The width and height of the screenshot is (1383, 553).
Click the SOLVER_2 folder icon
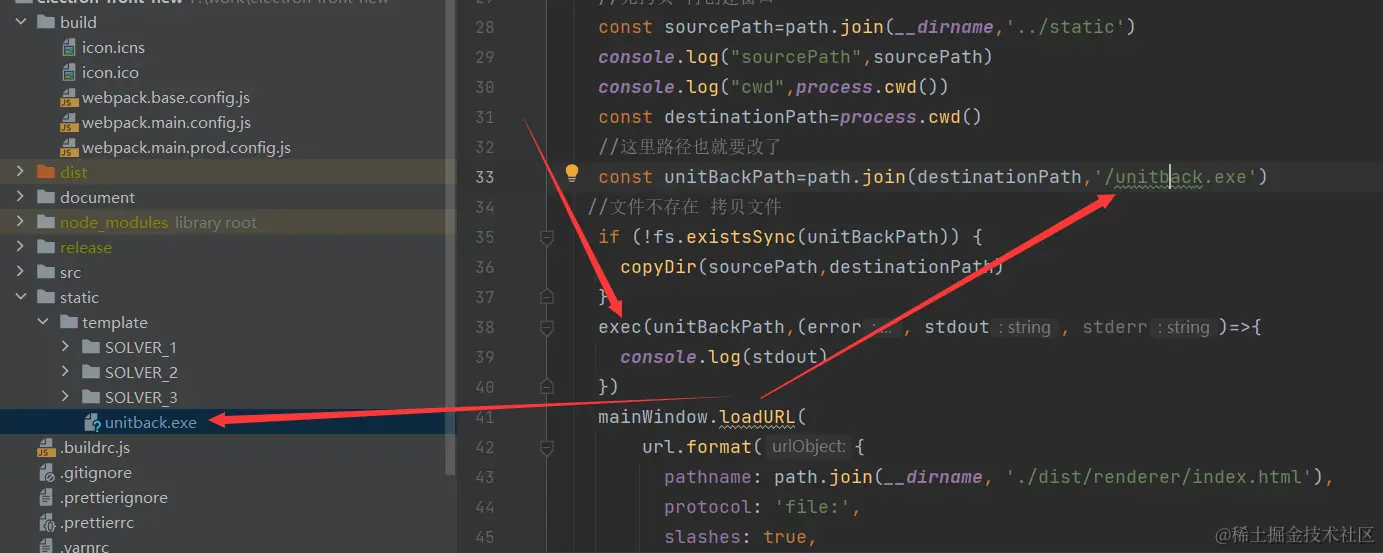click(x=90, y=372)
